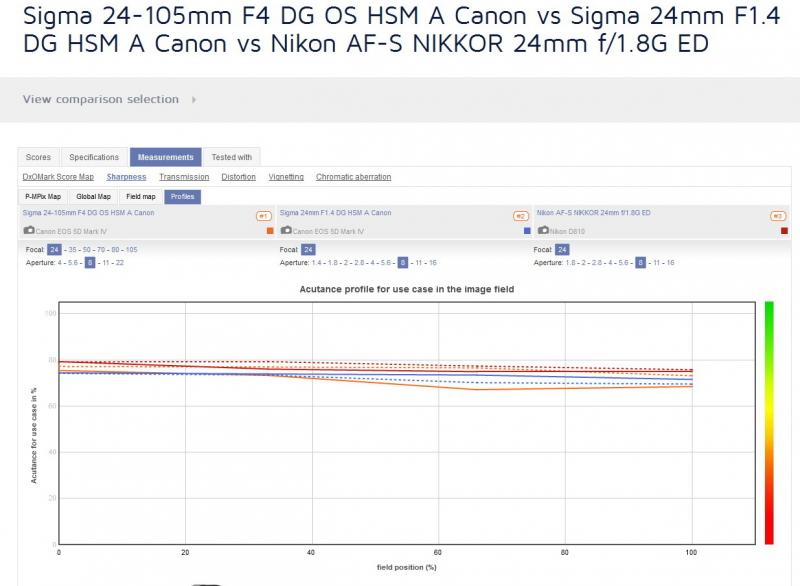Set Sigma 24-105mm focal length to 35
Image resolution: width=800 pixels, height=586 pixels.
72,250
